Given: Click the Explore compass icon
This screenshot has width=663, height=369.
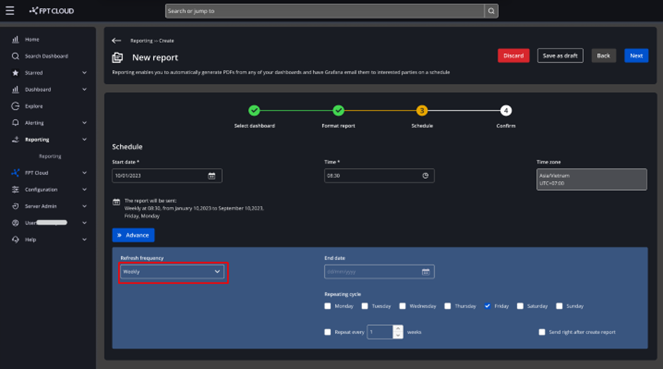Looking at the screenshot, I should pos(15,106).
